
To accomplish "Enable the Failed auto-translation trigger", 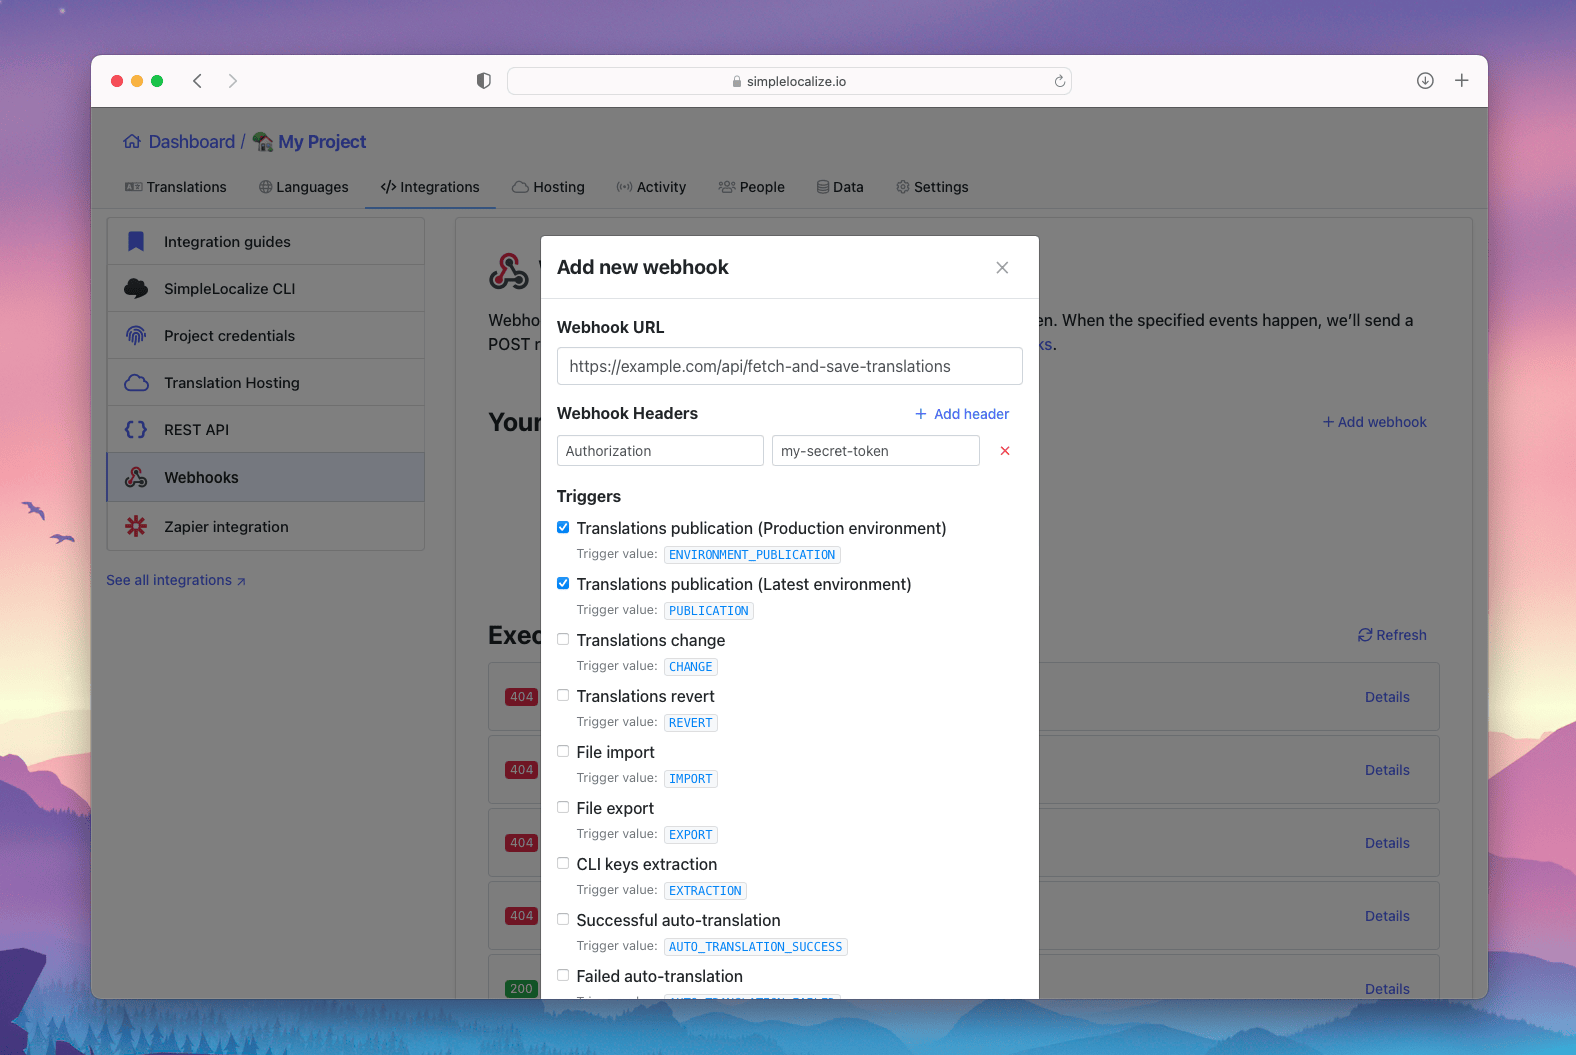I will tap(563, 976).
